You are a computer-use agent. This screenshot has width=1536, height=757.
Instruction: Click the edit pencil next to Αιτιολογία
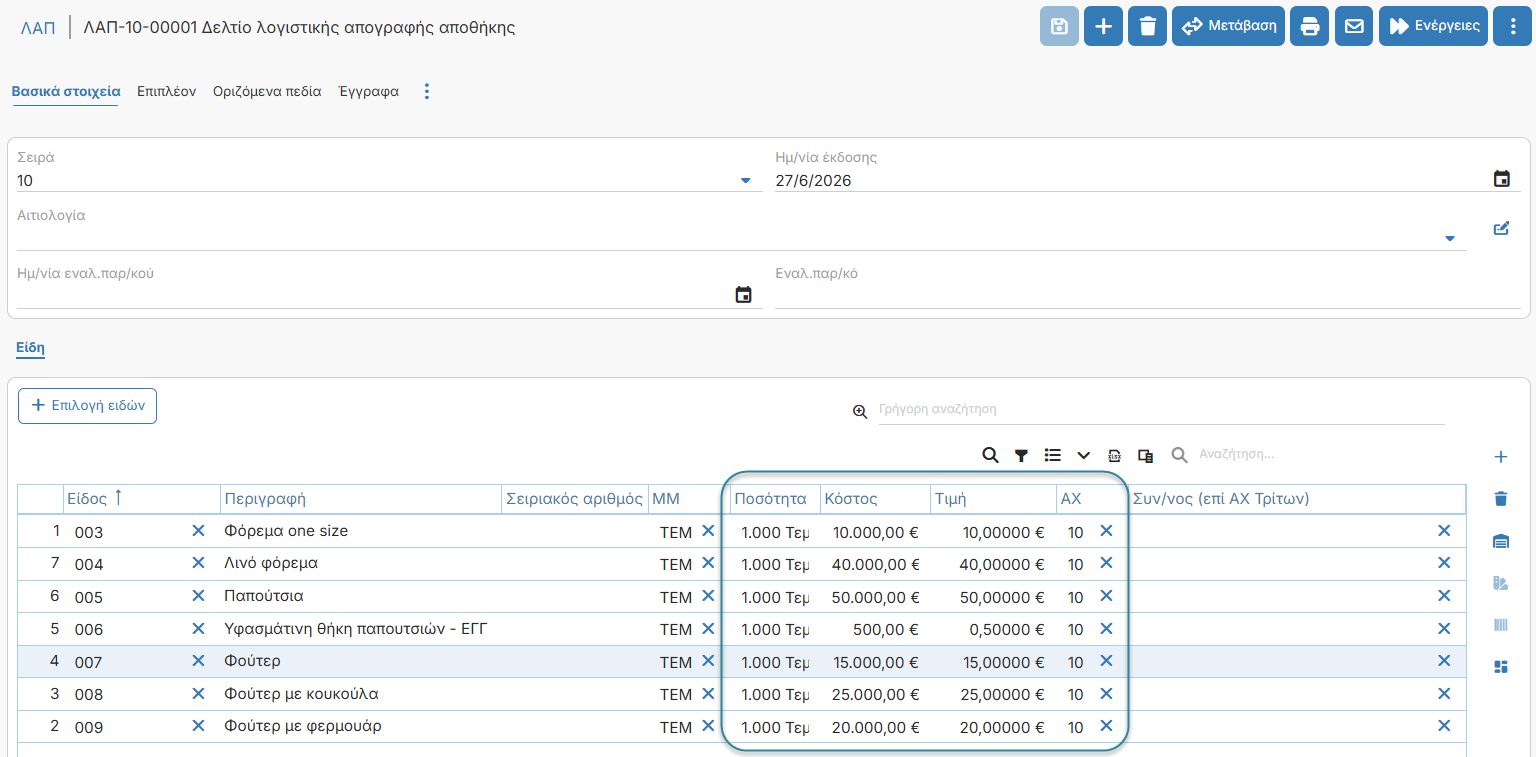point(1500,228)
